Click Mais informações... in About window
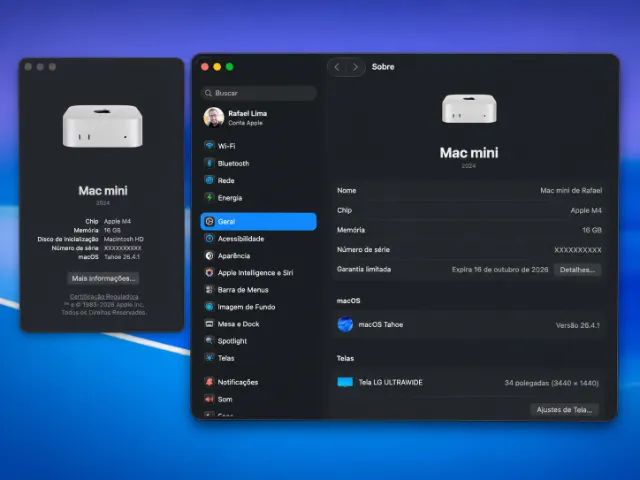This screenshot has height=480, width=640. tap(103, 278)
